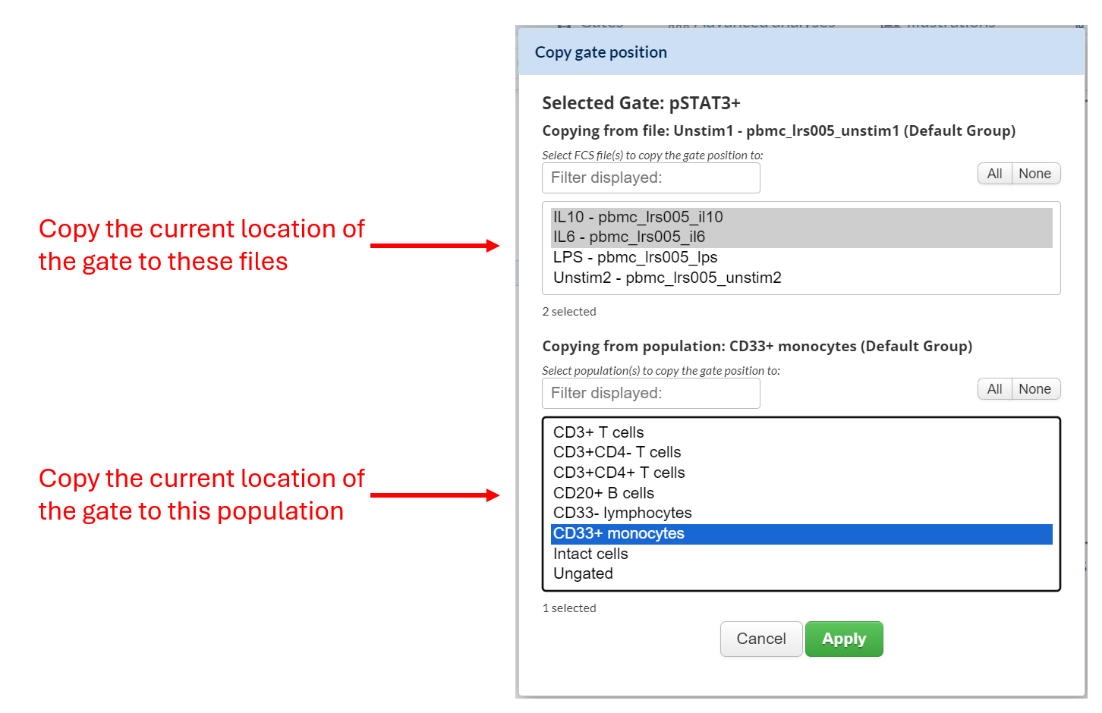Screen dimensions: 1102x713
Task: Select CD3+CD4- T cells population
Action: click(x=616, y=452)
